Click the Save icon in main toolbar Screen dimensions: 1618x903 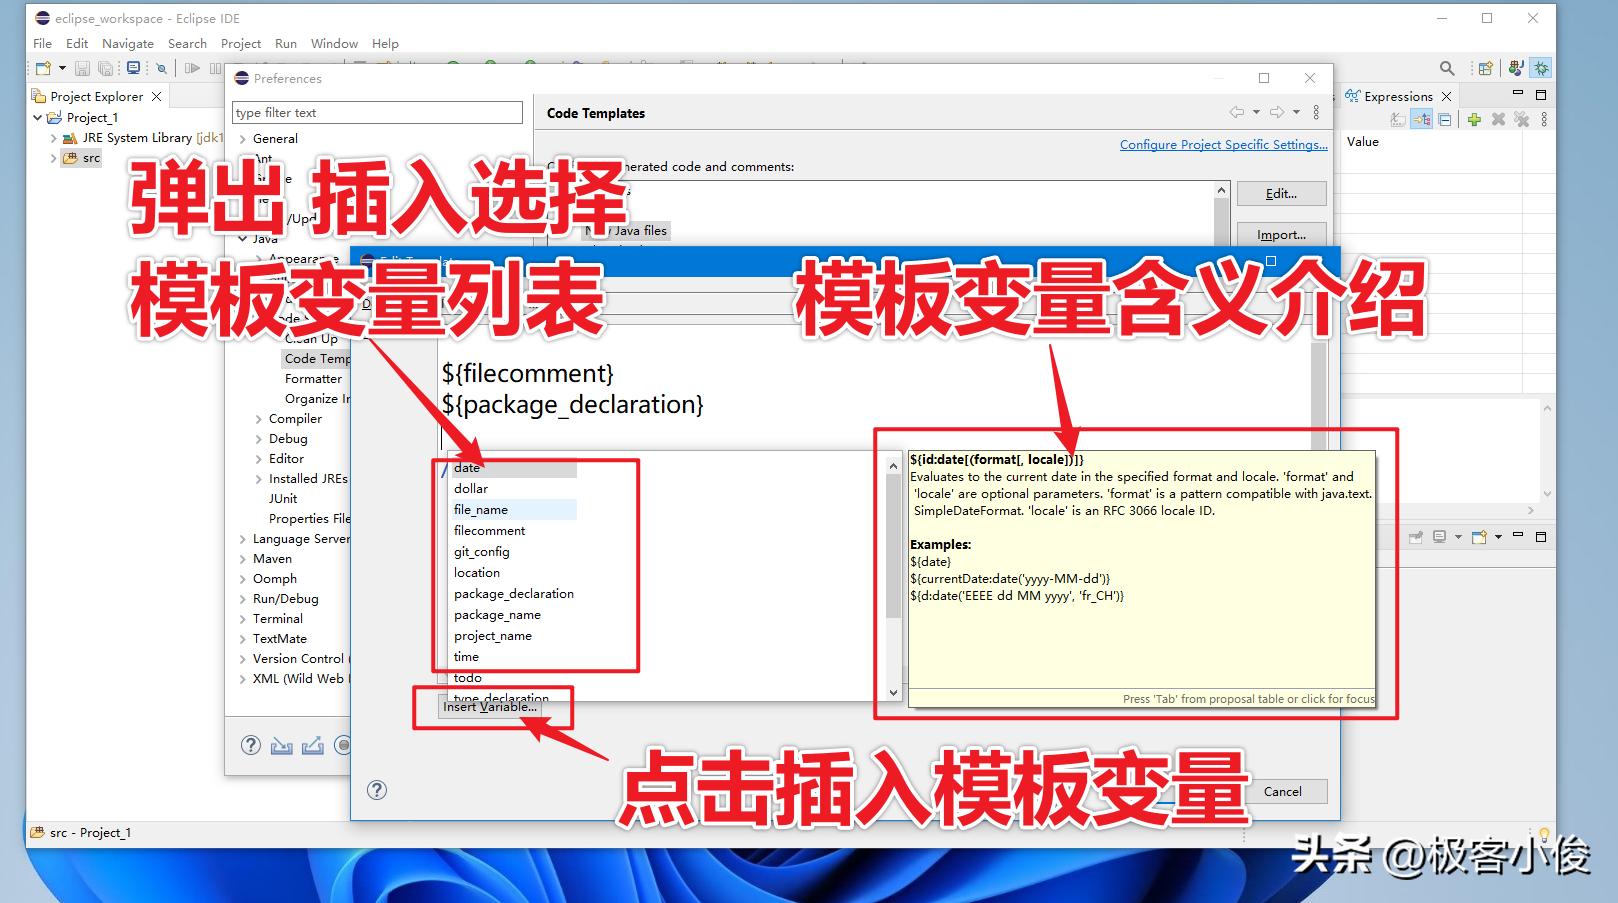[82, 67]
